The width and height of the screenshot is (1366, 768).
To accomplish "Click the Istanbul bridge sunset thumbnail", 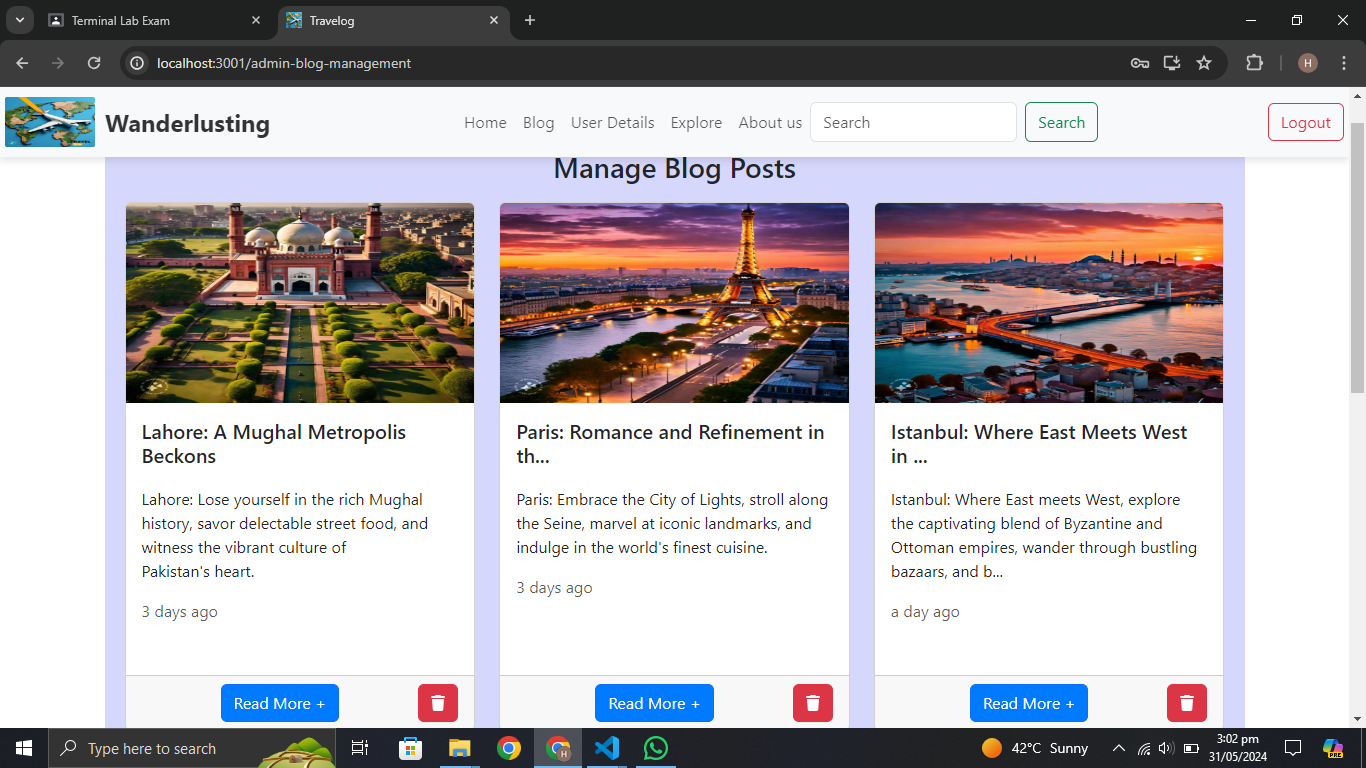I will pyautogui.click(x=1049, y=303).
